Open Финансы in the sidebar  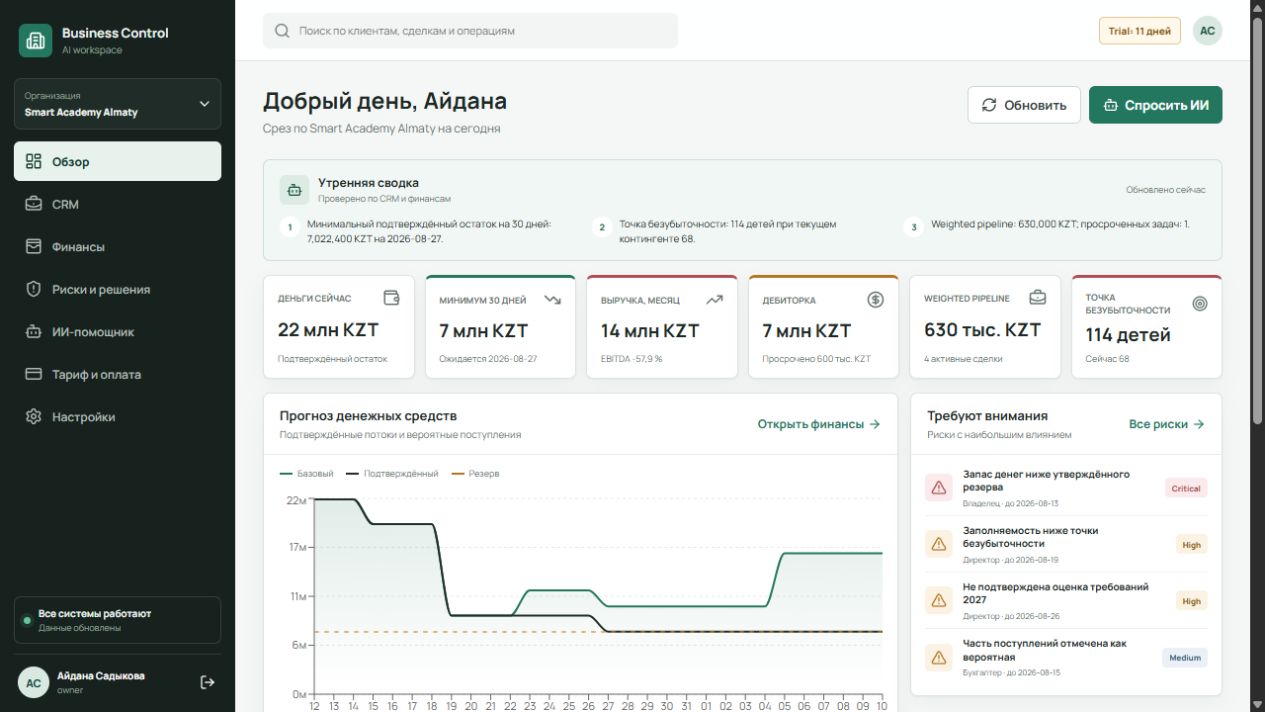point(118,247)
